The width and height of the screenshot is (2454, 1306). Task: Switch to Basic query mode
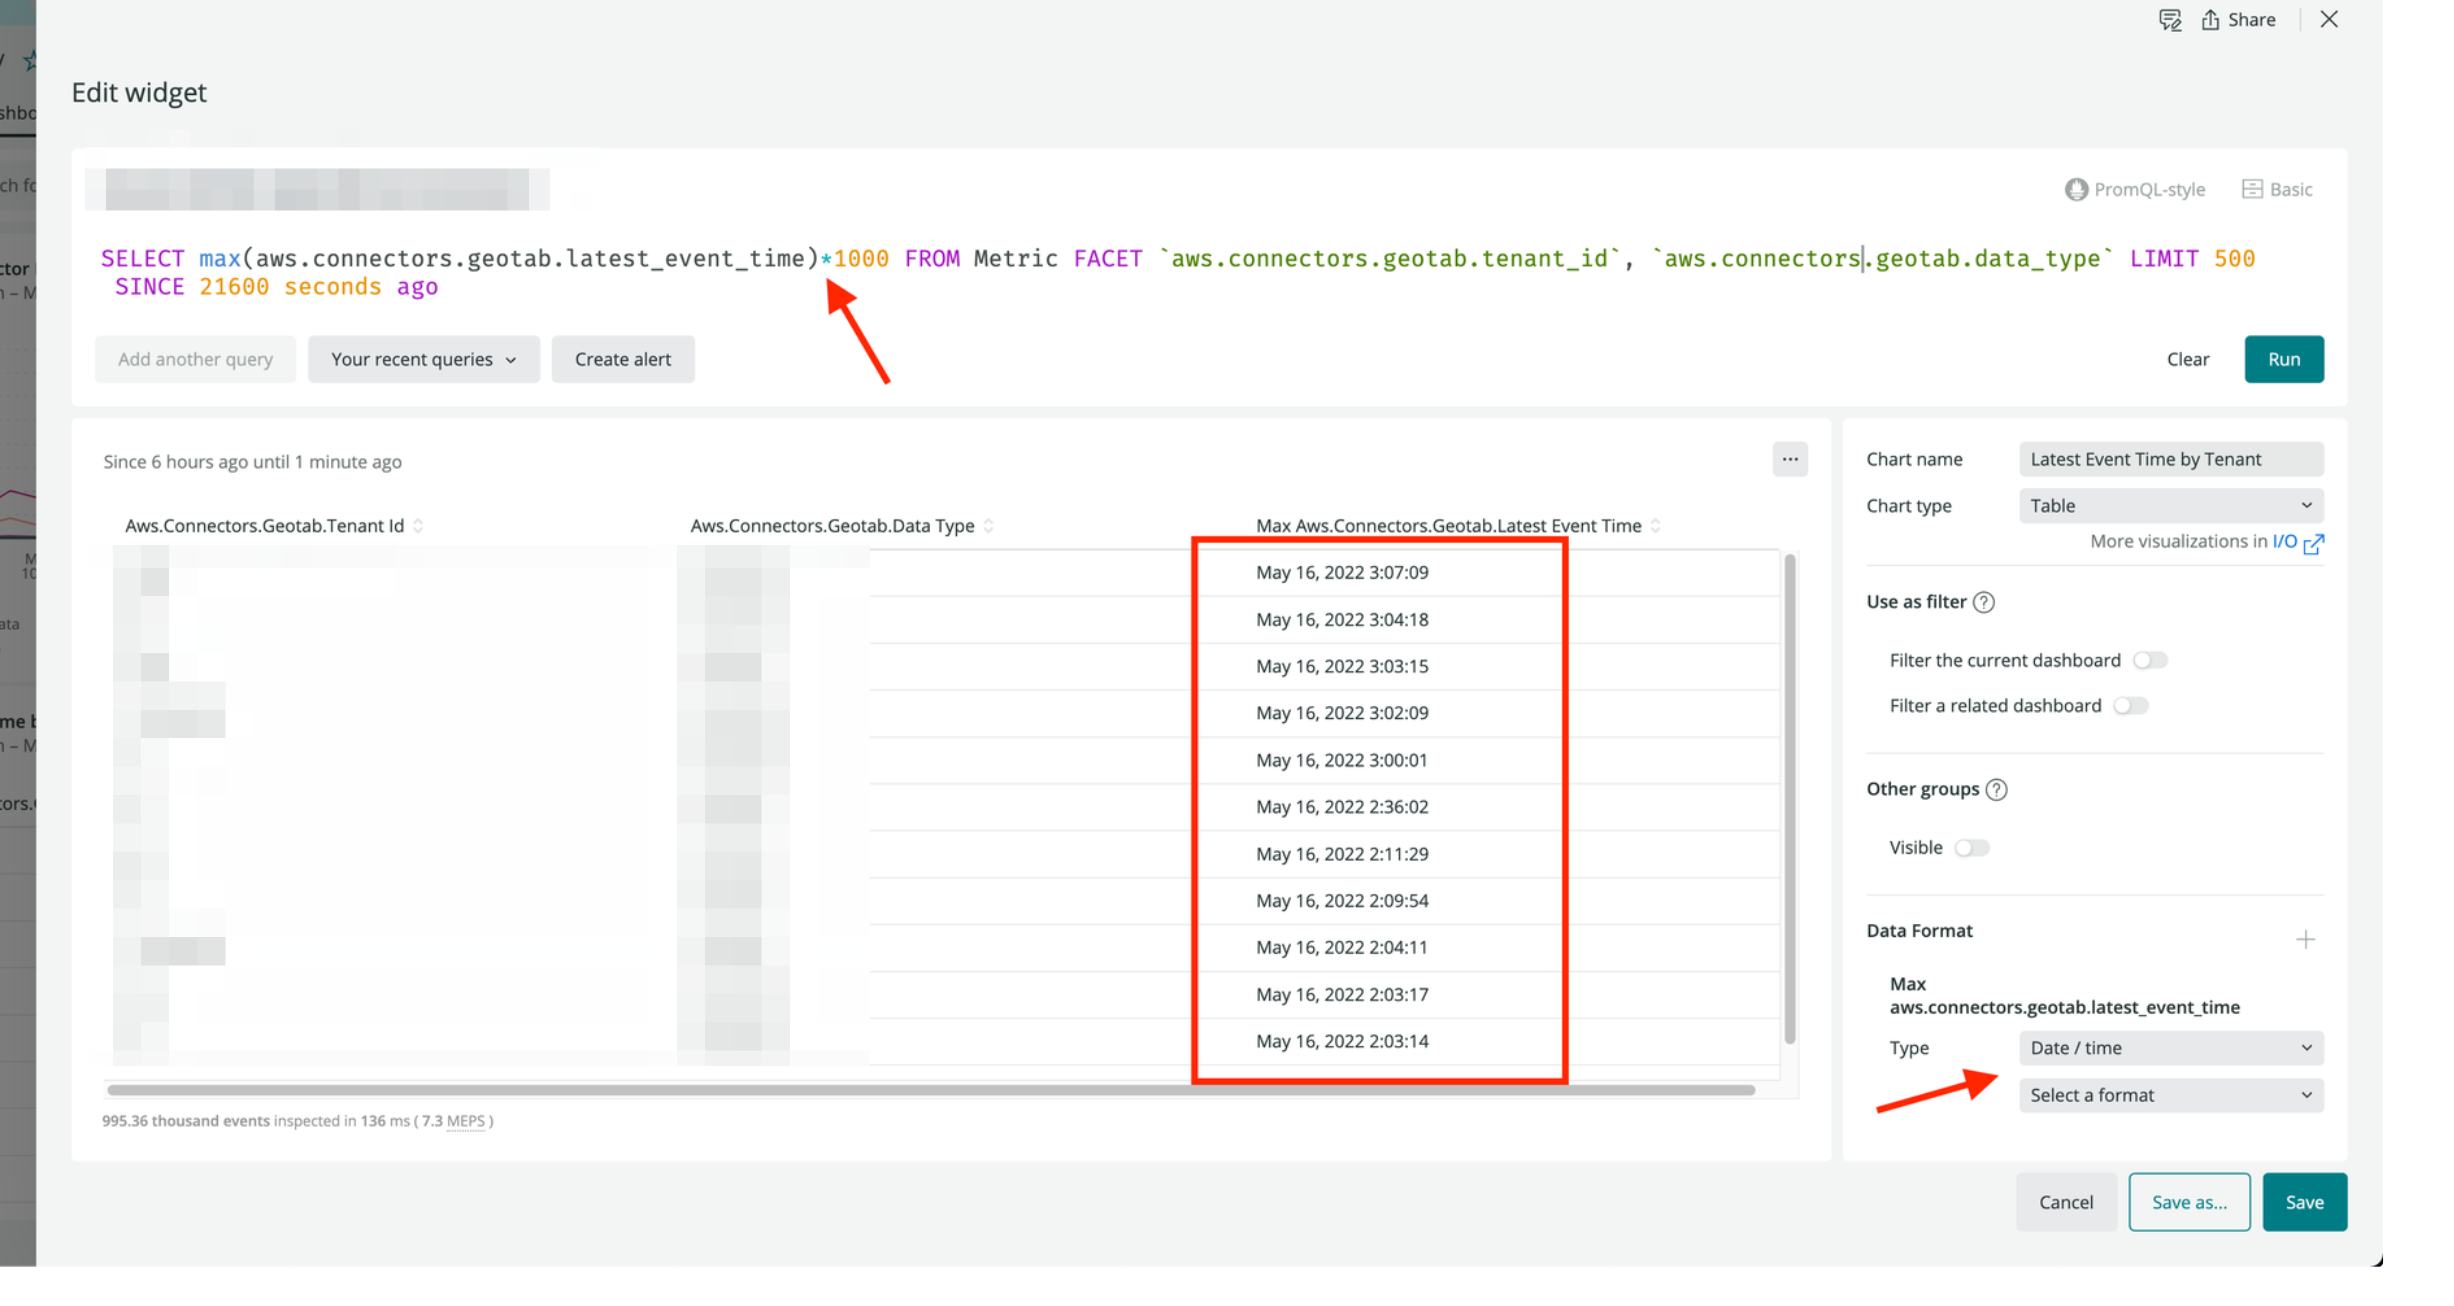2277,189
